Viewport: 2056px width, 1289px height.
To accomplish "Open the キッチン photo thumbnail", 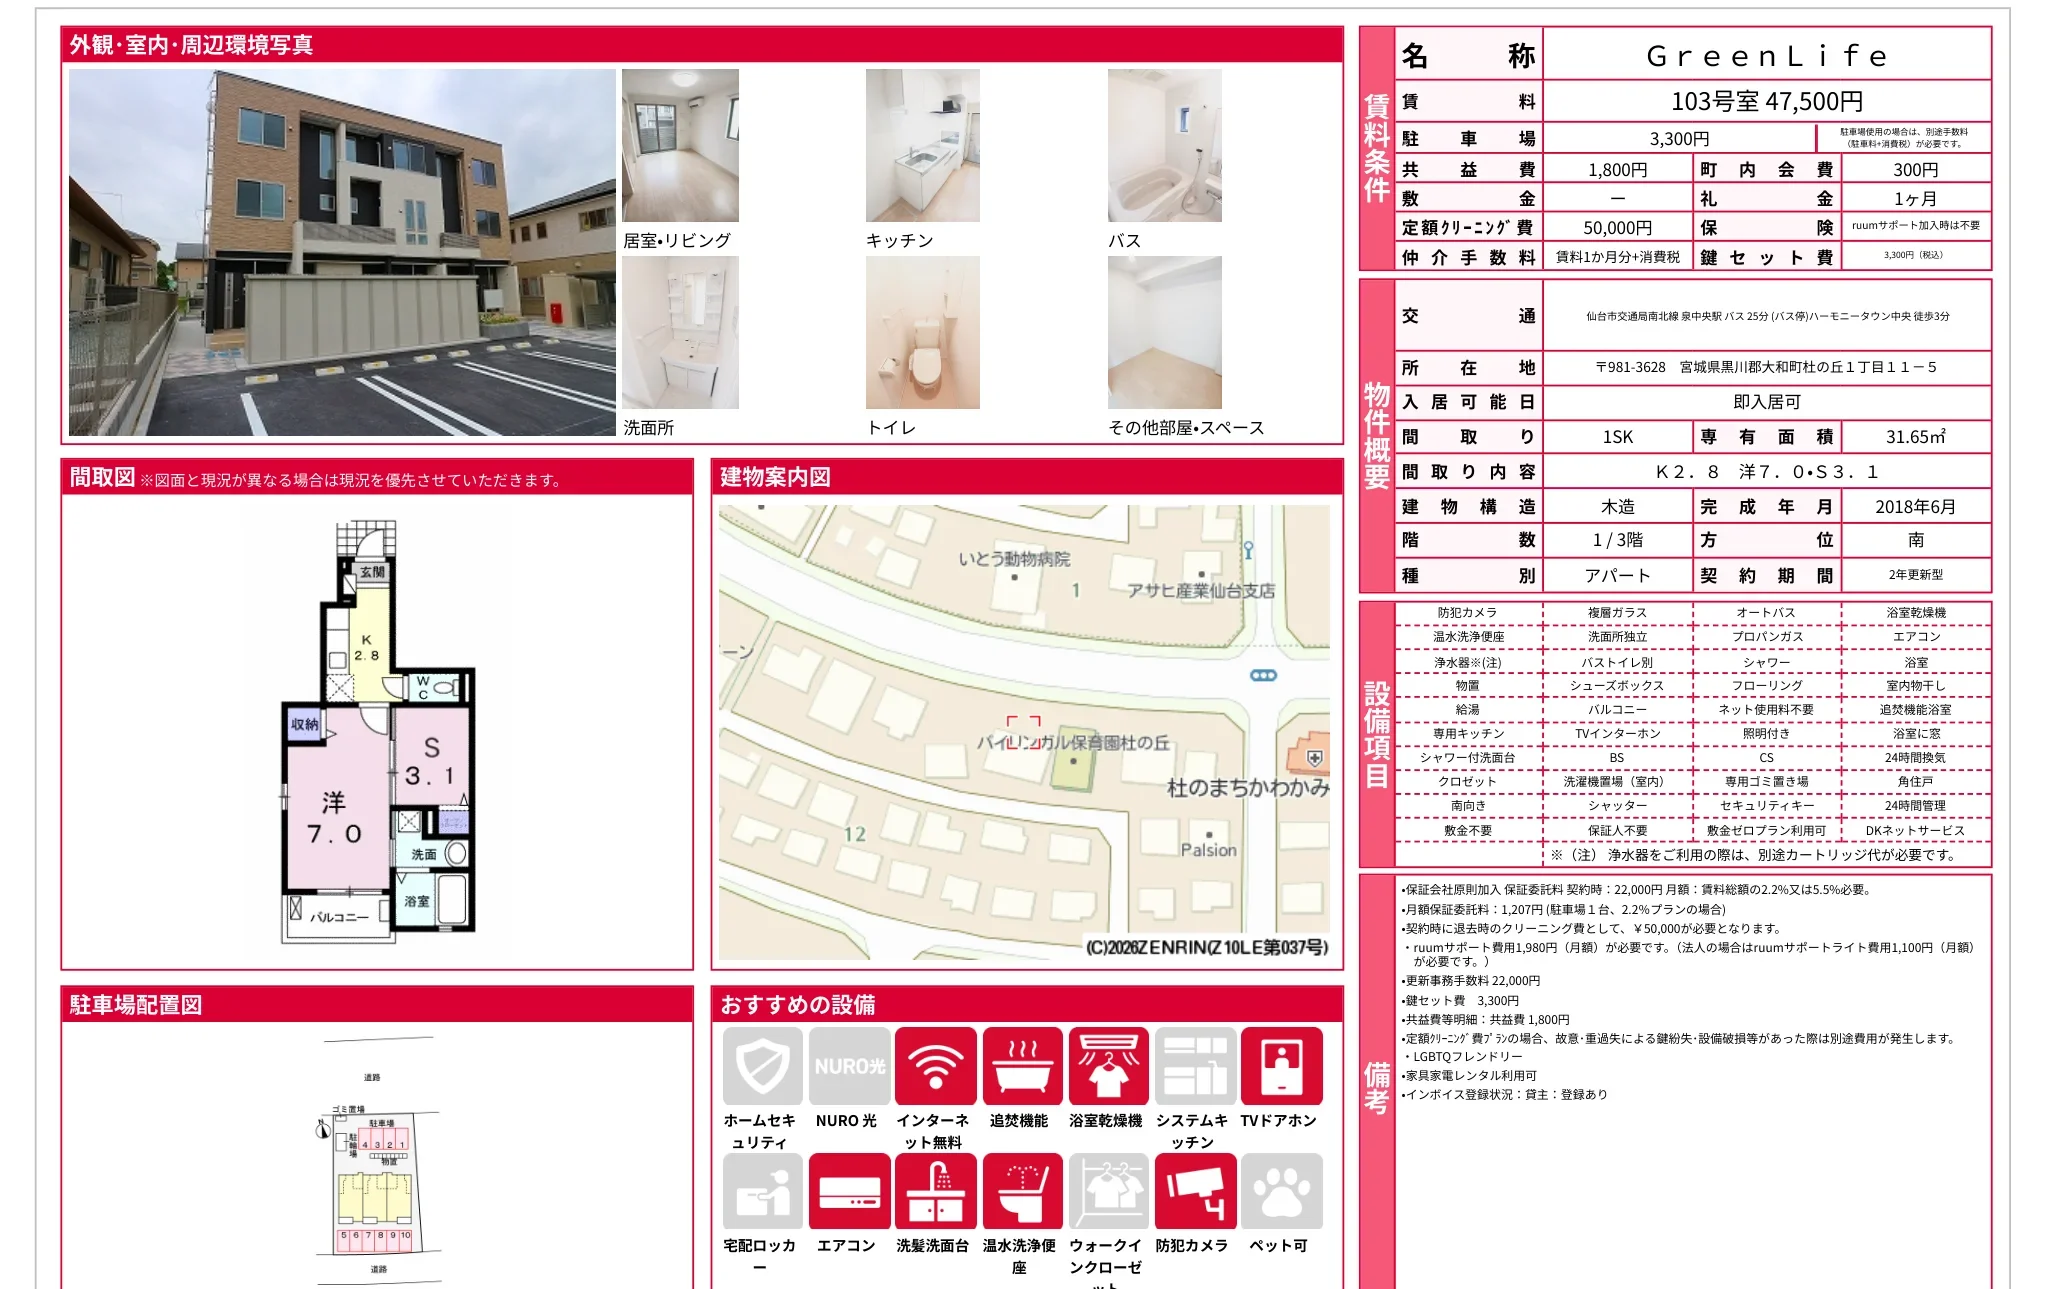I will pos(923,145).
